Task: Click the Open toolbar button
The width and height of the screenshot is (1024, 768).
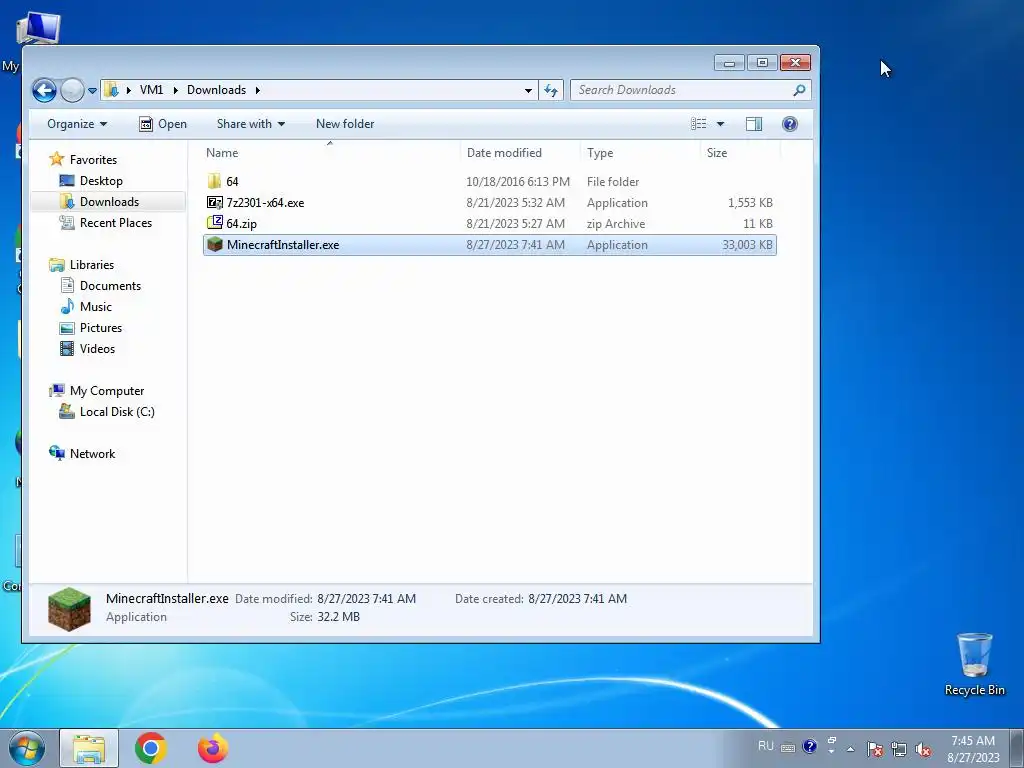Action: (163, 124)
